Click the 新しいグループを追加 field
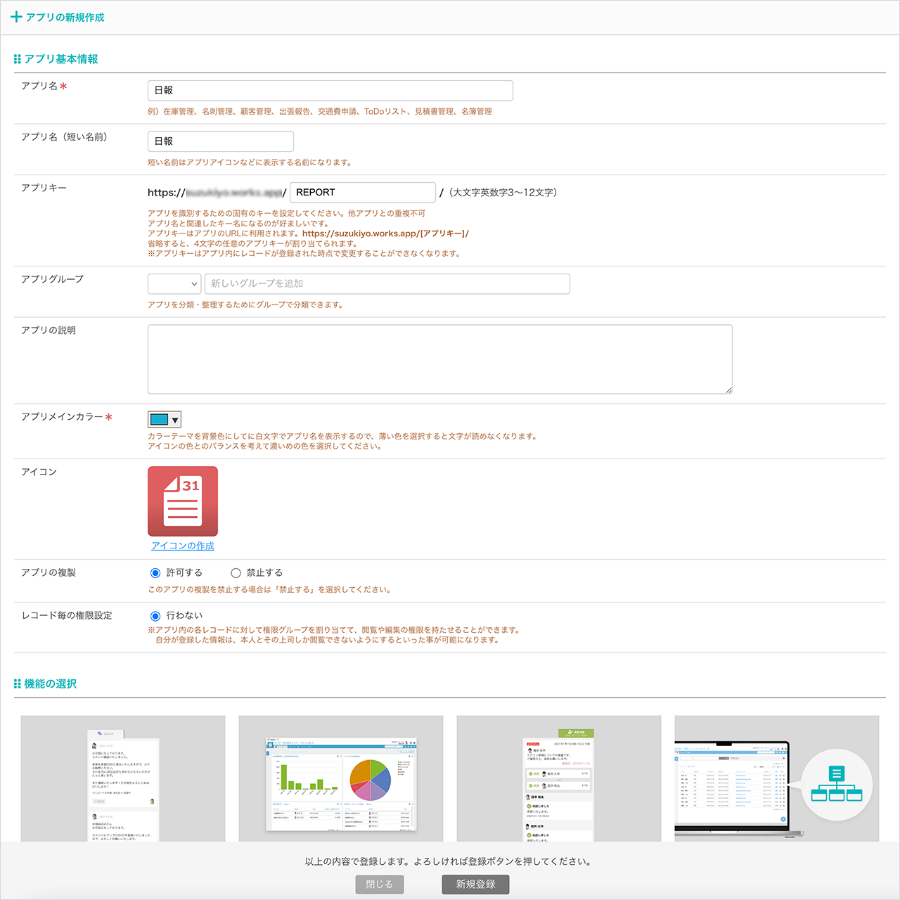 pyautogui.click(x=387, y=284)
